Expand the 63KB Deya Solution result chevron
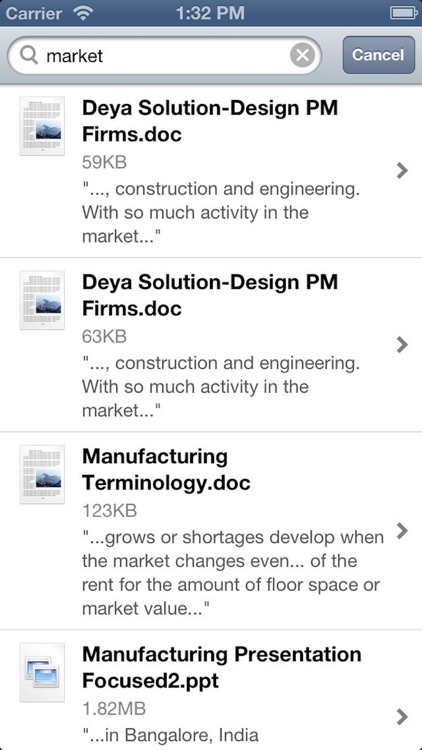 tap(402, 344)
